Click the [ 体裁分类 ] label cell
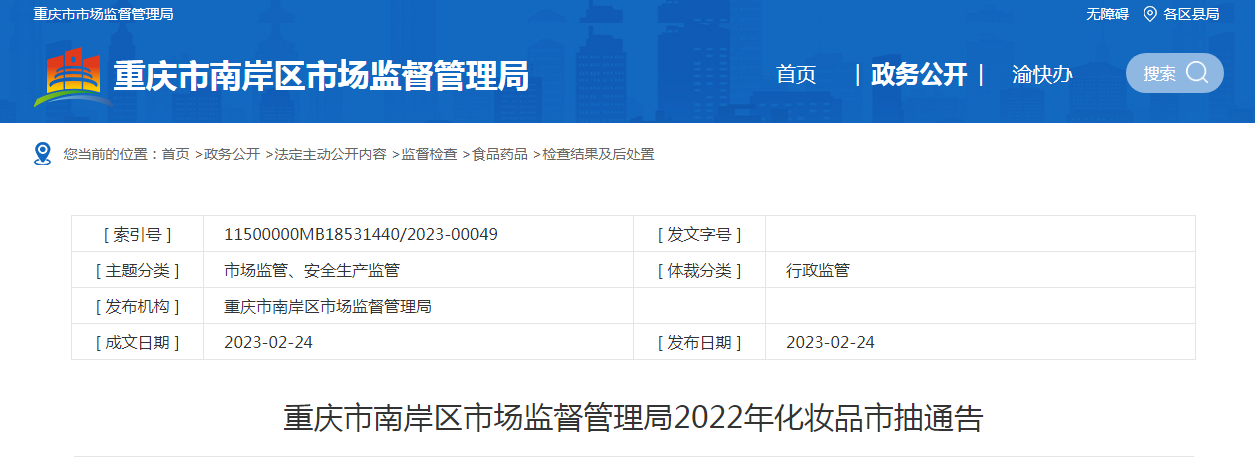 [699, 270]
